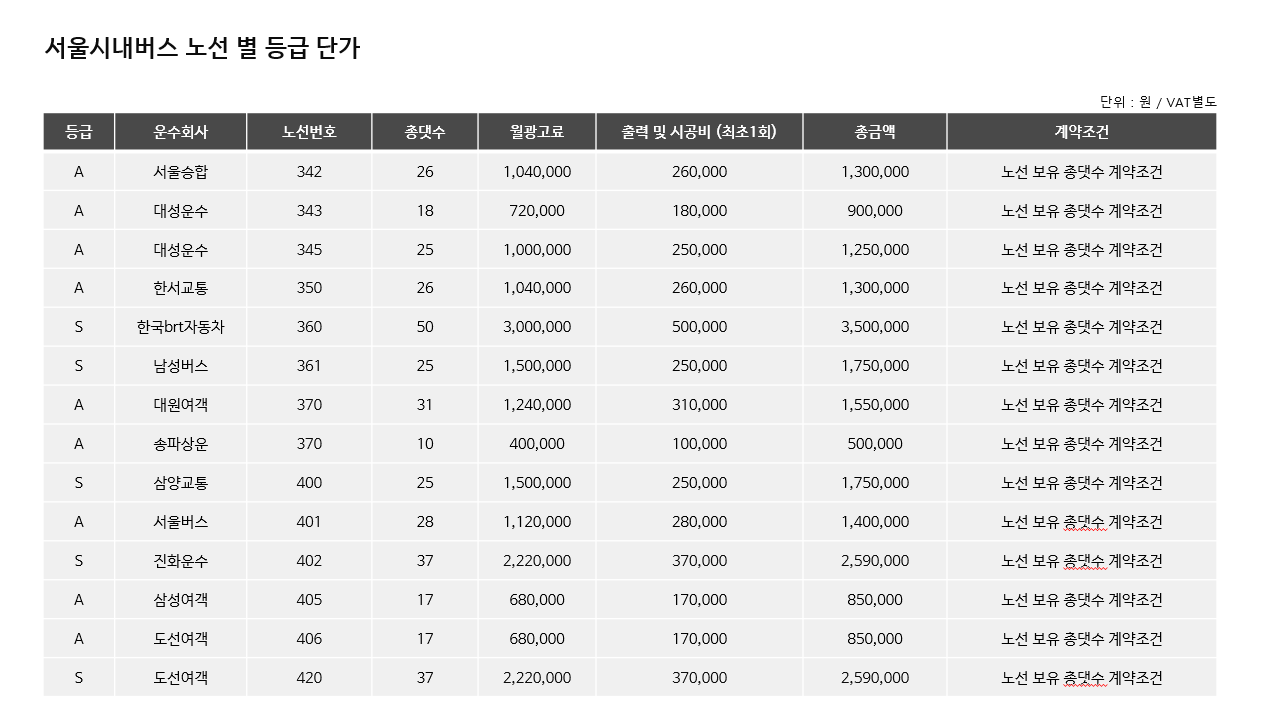
Task: Select the 총댓수 header cell
Action: [x=425, y=132]
